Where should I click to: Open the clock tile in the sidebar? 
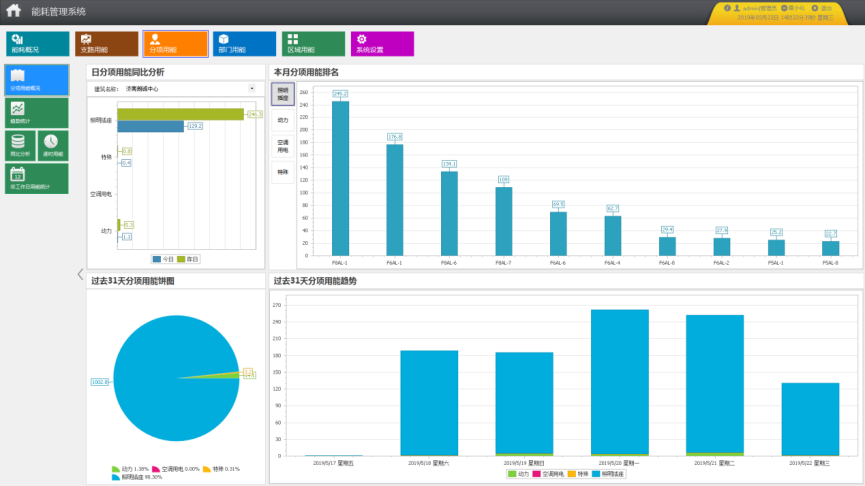[53, 146]
